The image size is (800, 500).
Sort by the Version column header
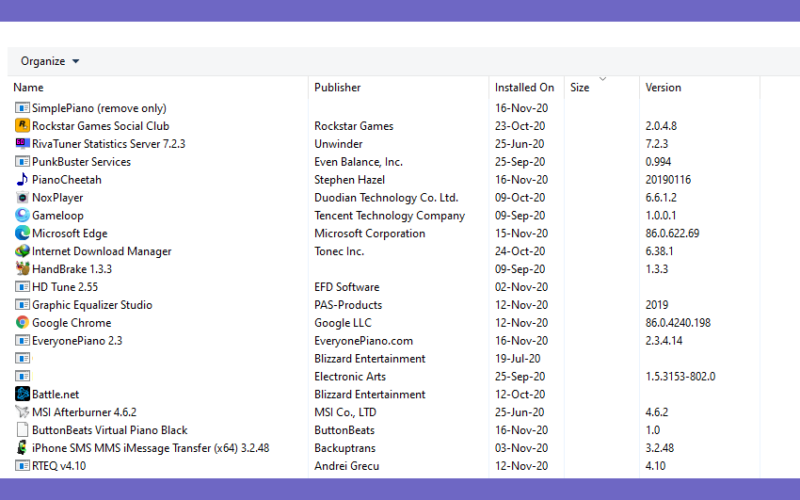pyautogui.click(x=663, y=87)
